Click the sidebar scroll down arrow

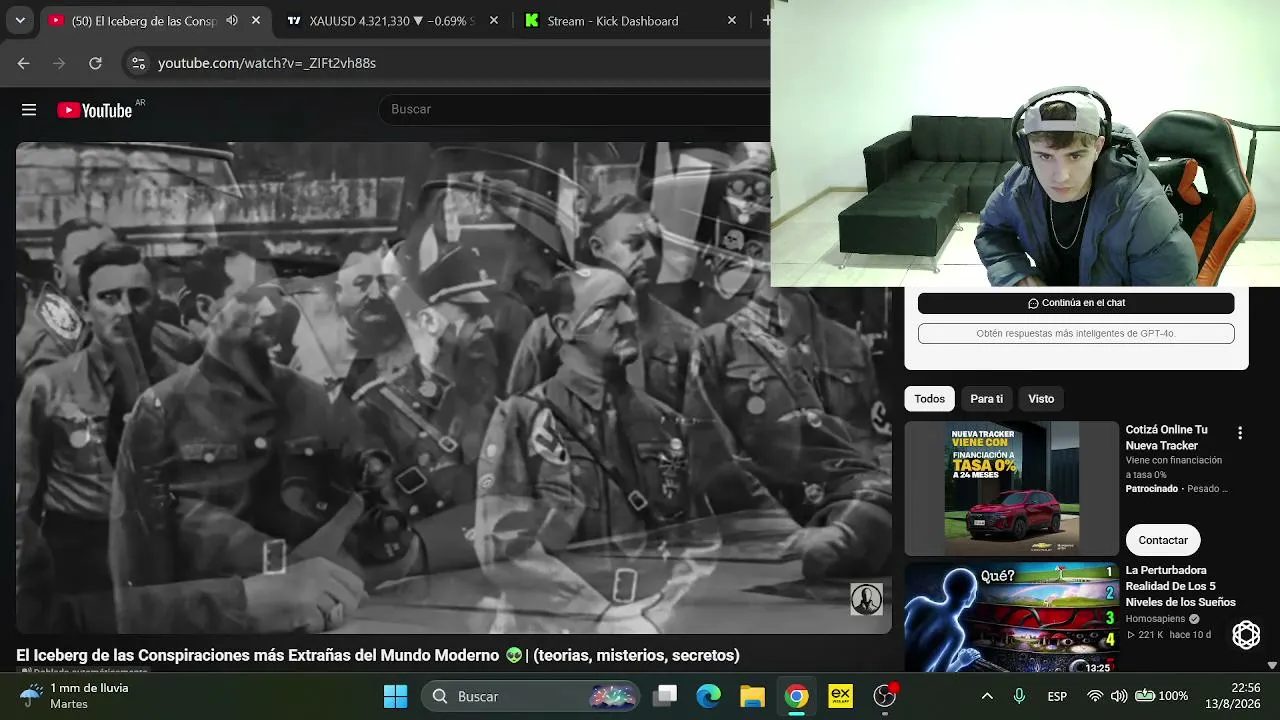point(1272,665)
